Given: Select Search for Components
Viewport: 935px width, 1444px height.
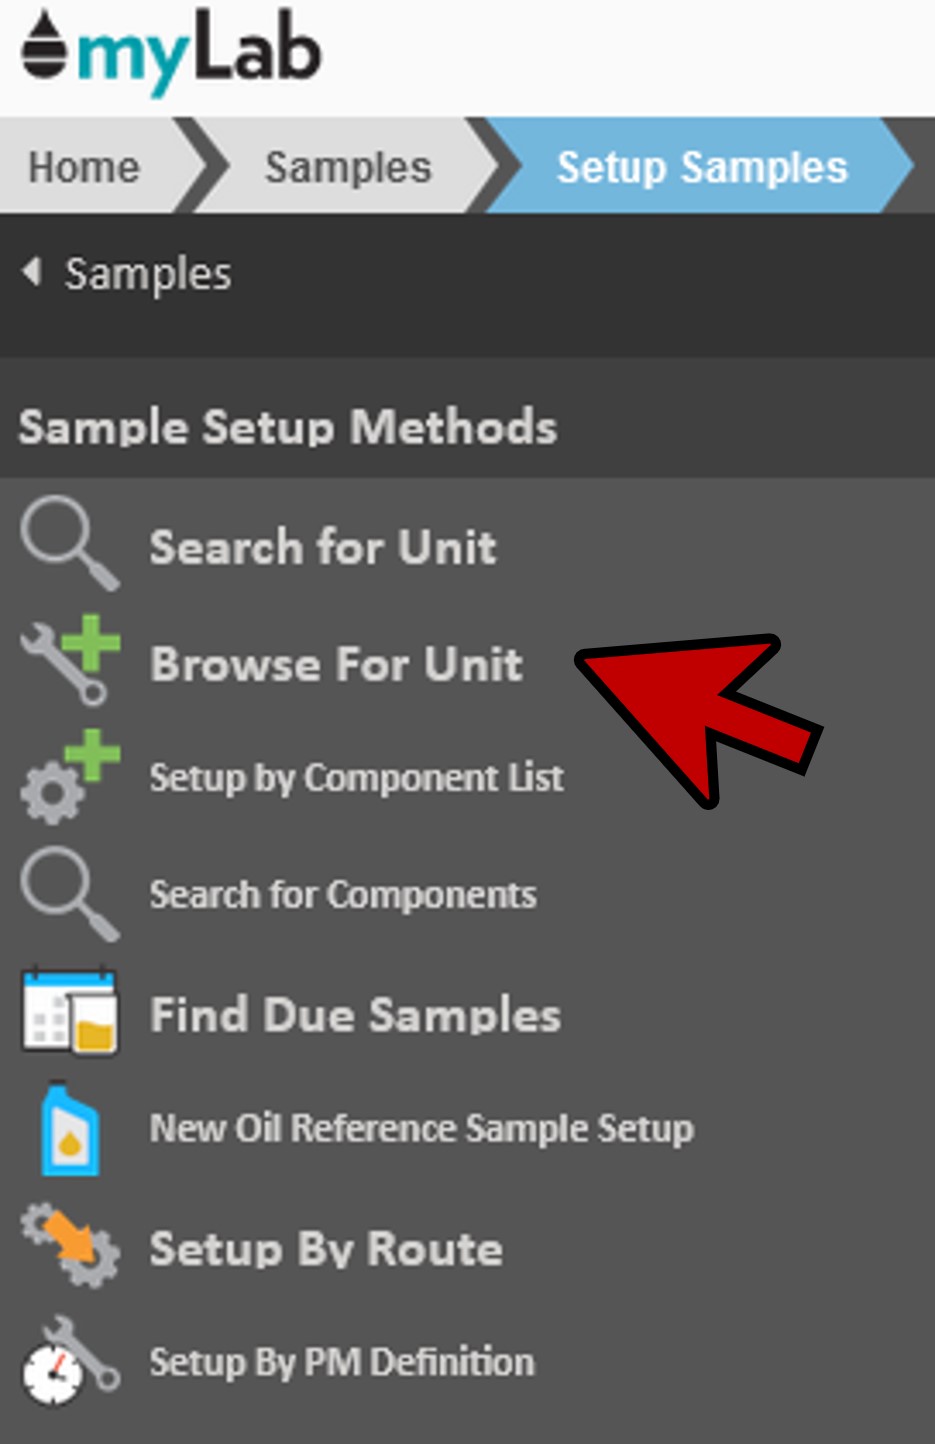Looking at the screenshot, I should (x=342, y=895).
